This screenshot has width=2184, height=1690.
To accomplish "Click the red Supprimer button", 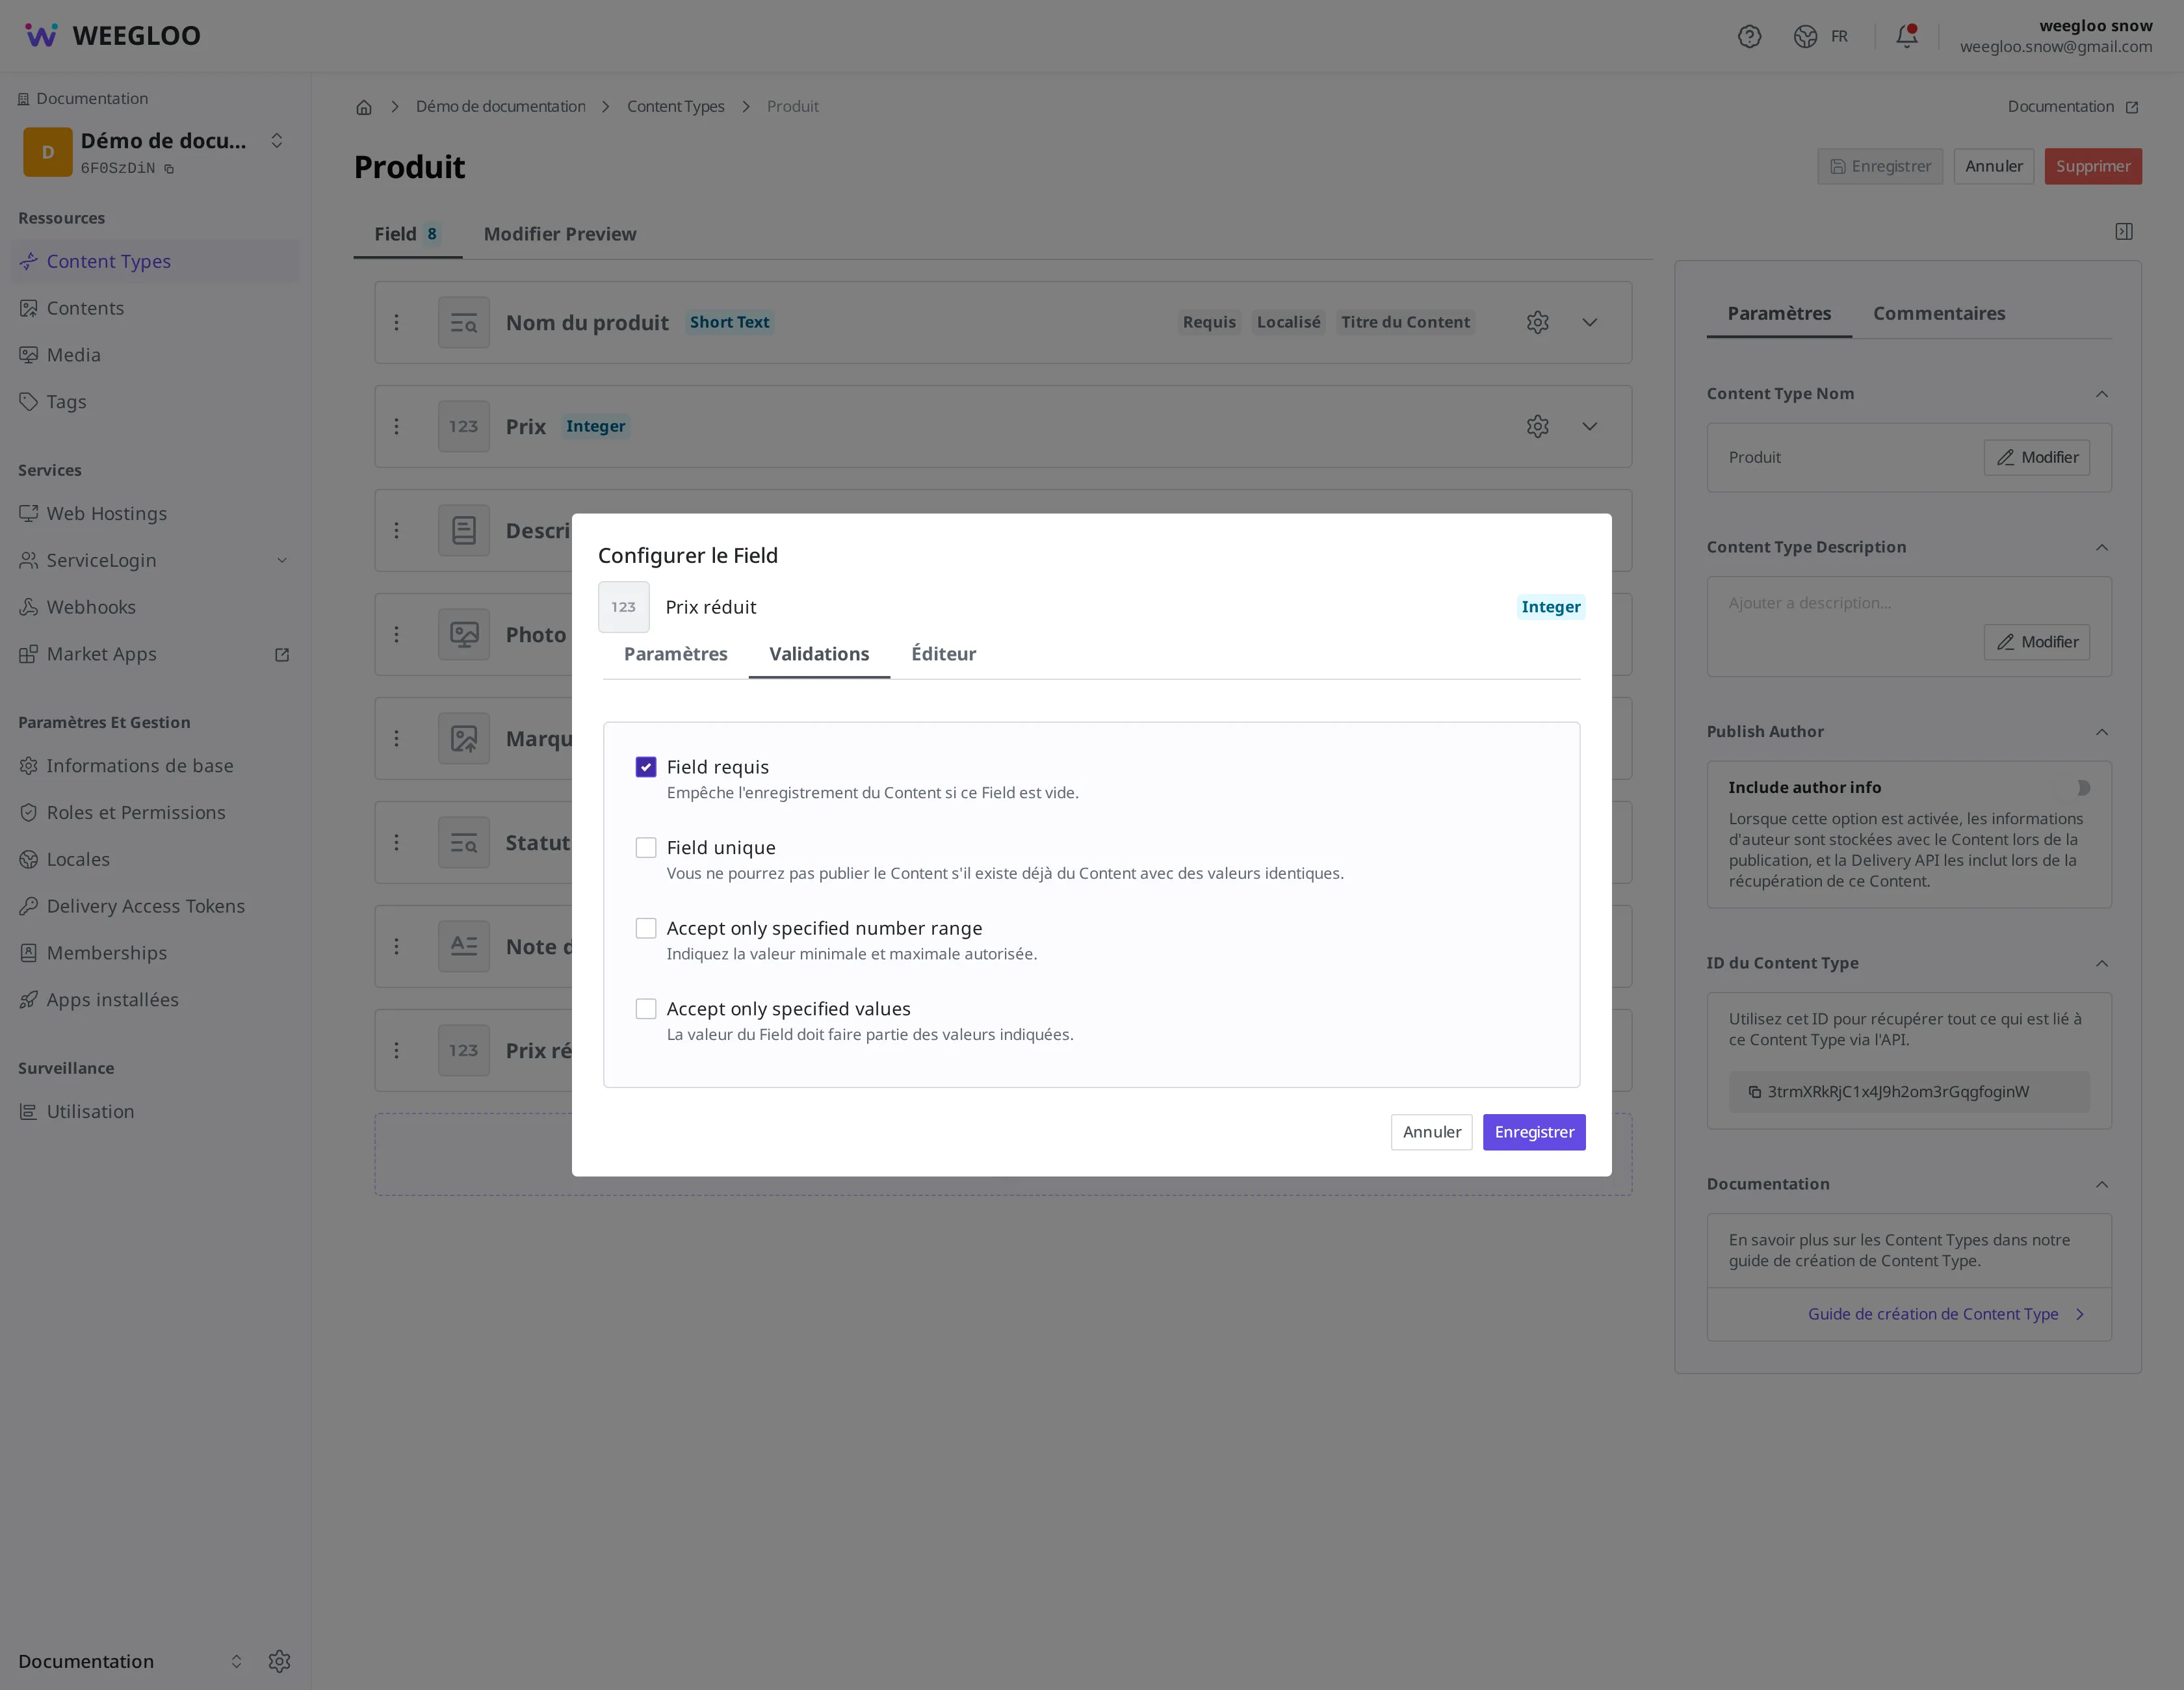I will click(2093, 166).
